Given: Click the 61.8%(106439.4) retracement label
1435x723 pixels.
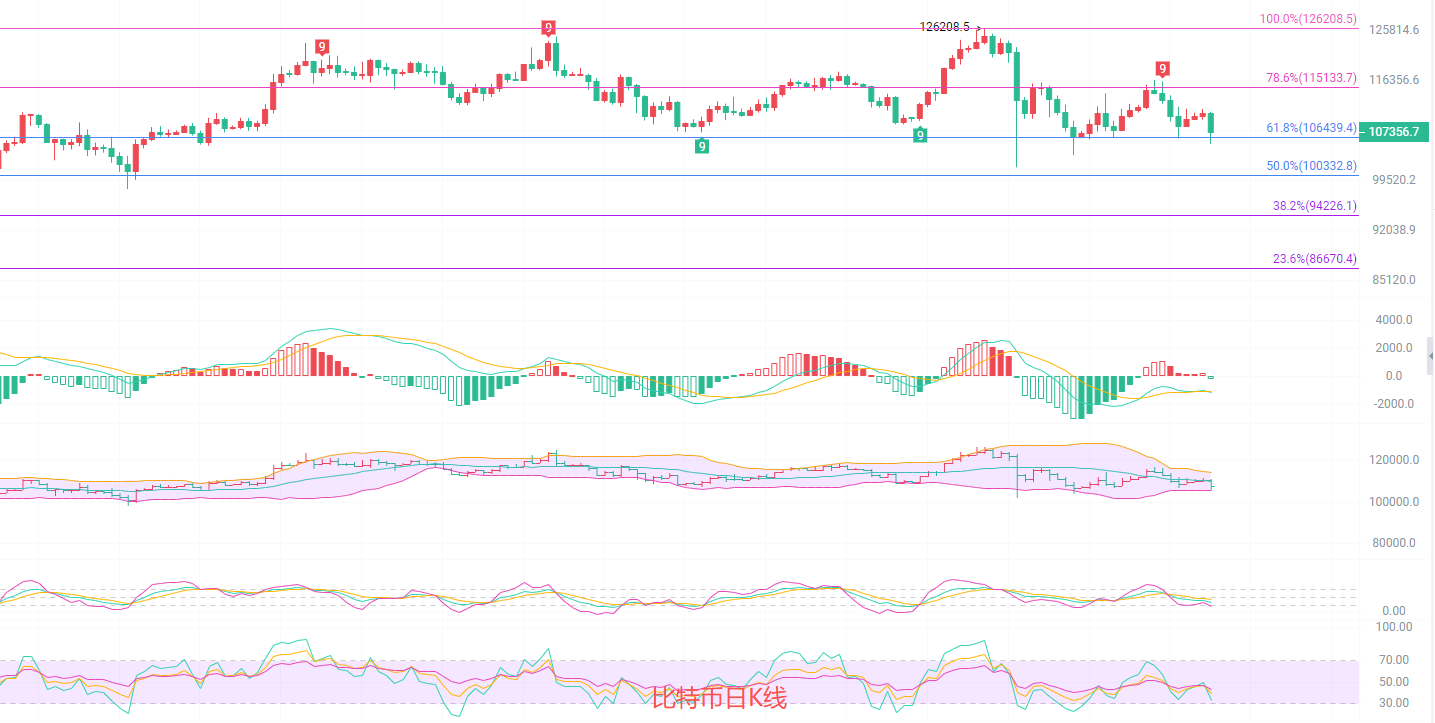Looking at the screenshot, I should 1311,127.
